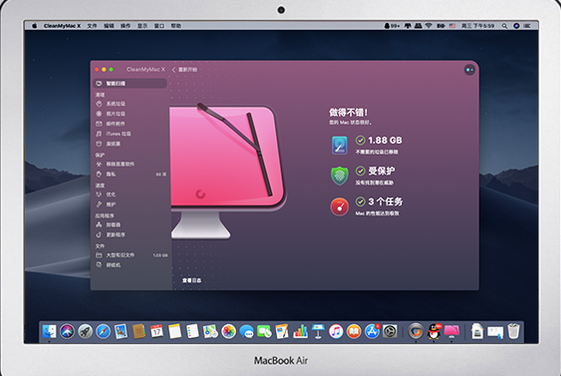Open Safari compass in the Dock
The width and height of the screenshot is (561, 376).
tap(103, 332)
